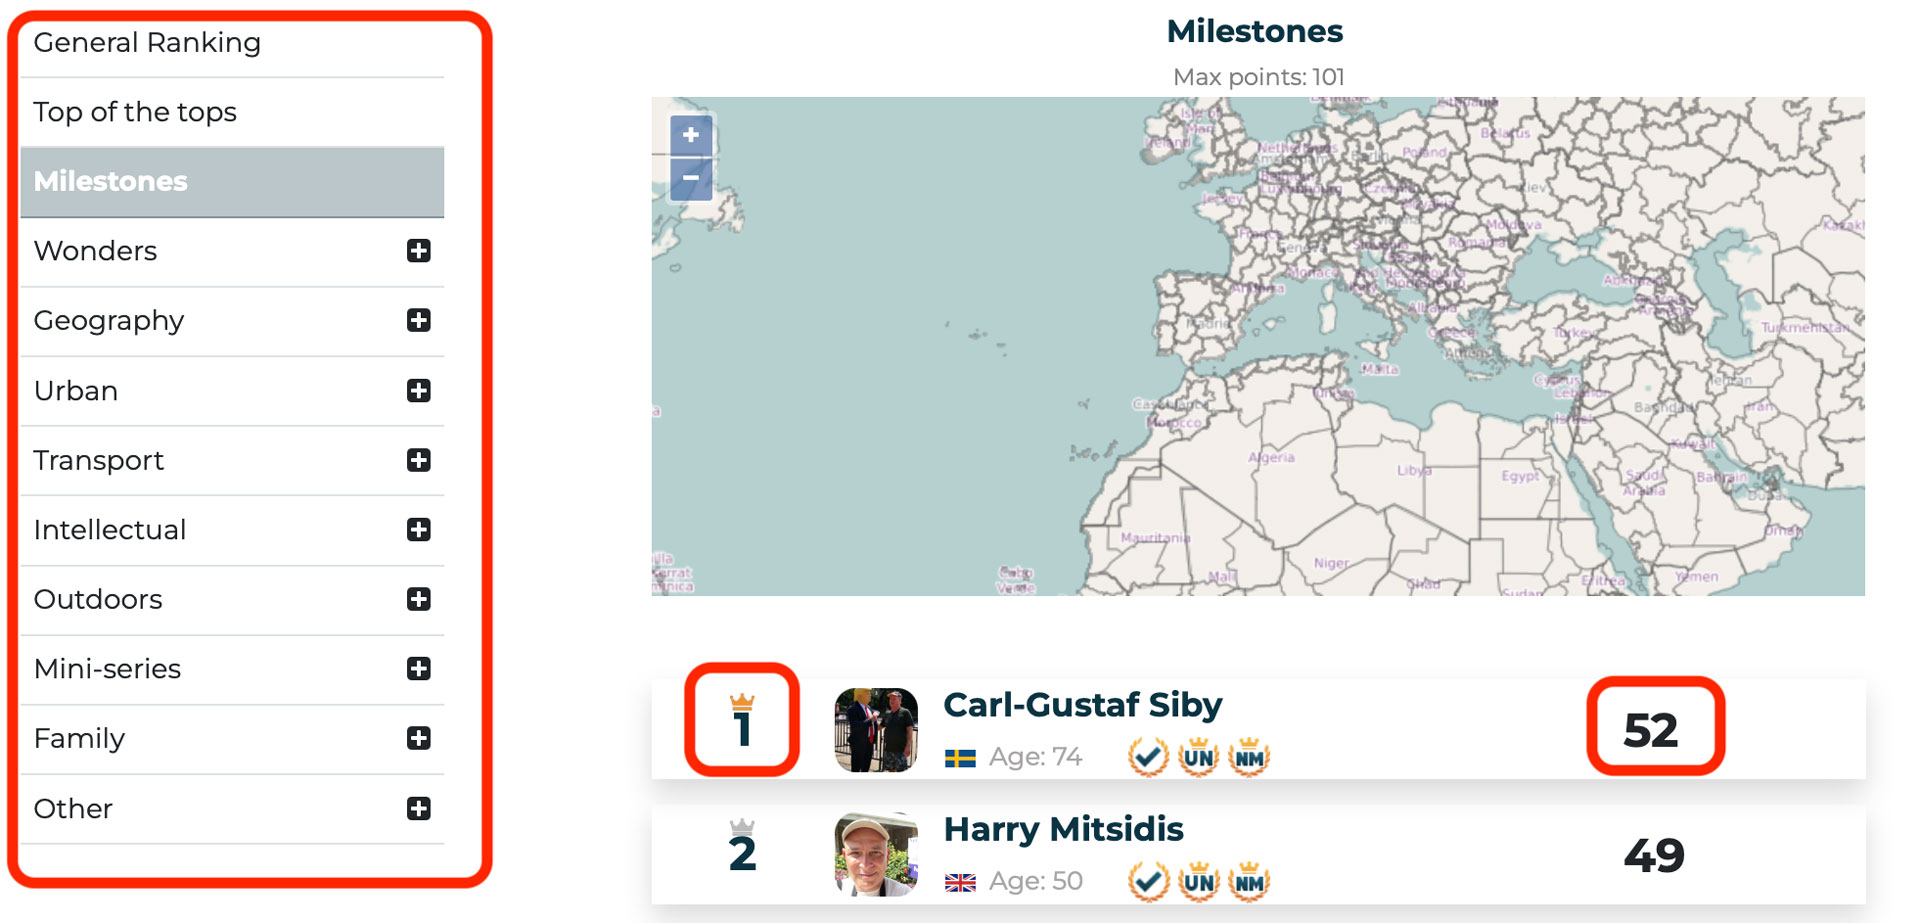
Task: Expand the Transport category
Action: pos(419,460)
